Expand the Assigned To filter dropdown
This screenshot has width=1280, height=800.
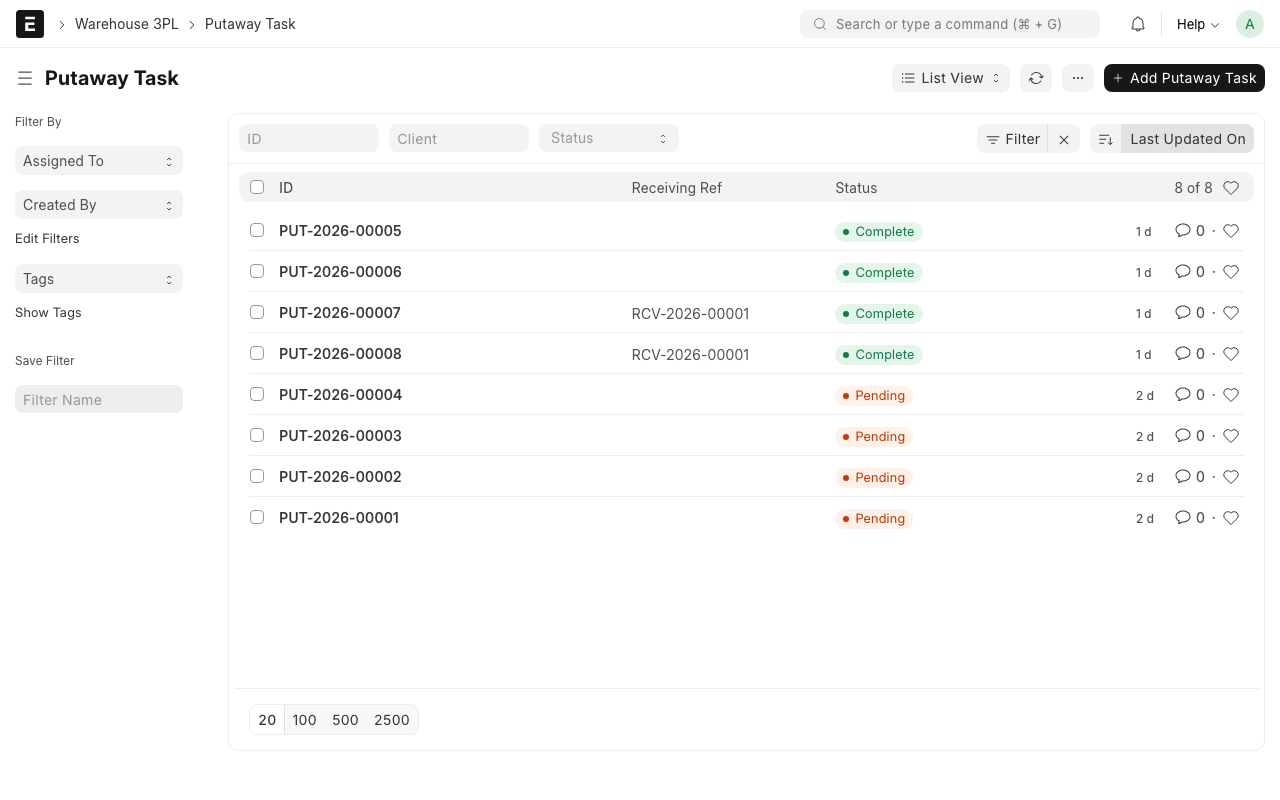pos(98,161)
